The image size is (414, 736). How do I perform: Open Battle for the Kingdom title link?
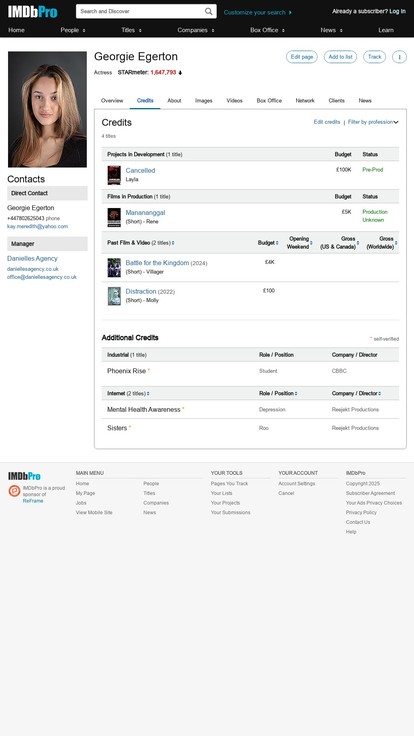click(157, 263)
